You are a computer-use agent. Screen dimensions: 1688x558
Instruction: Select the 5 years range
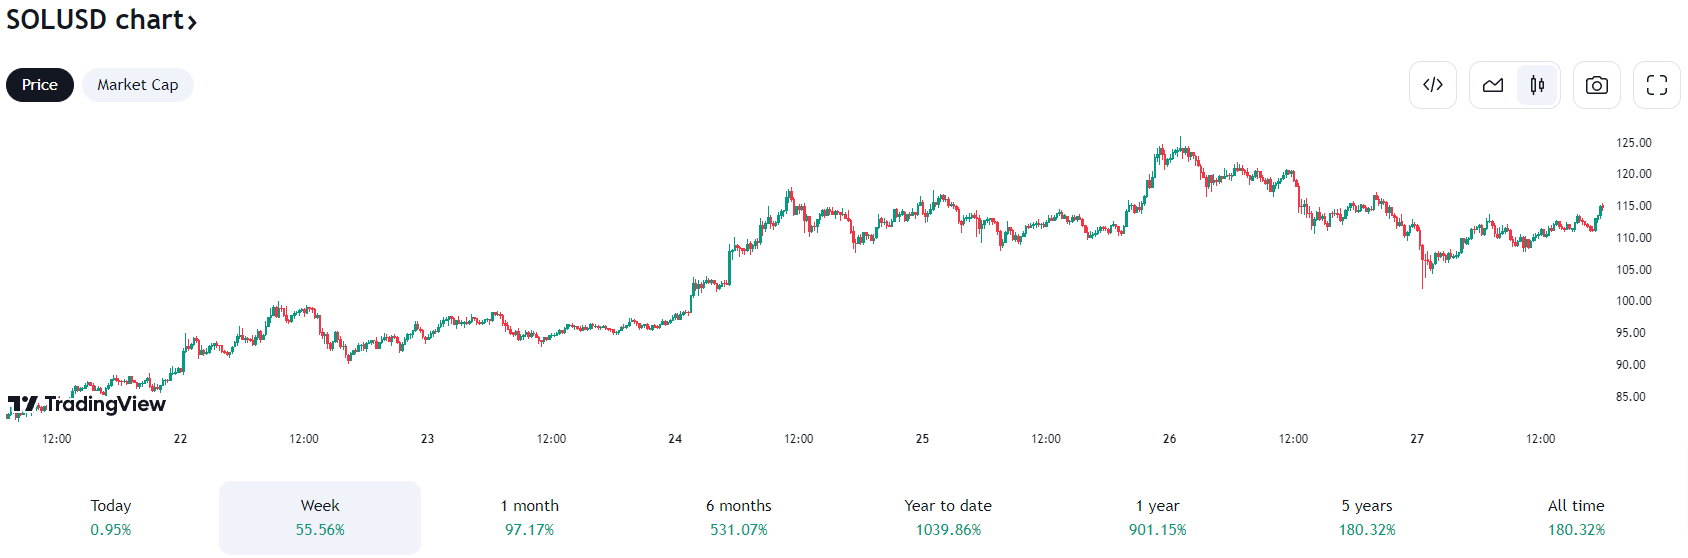tap(1367, 517)
